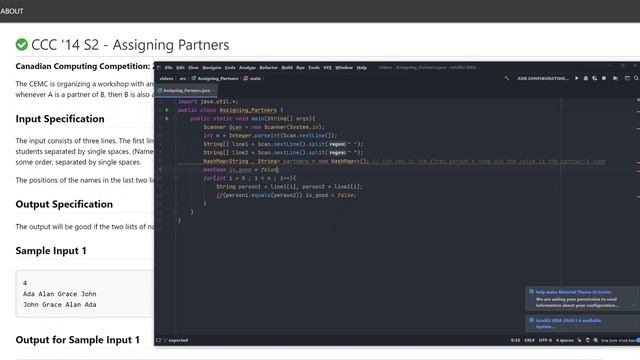Click the Run with Coverage icon
Screen dimensions: 640x360
point(595,78)
